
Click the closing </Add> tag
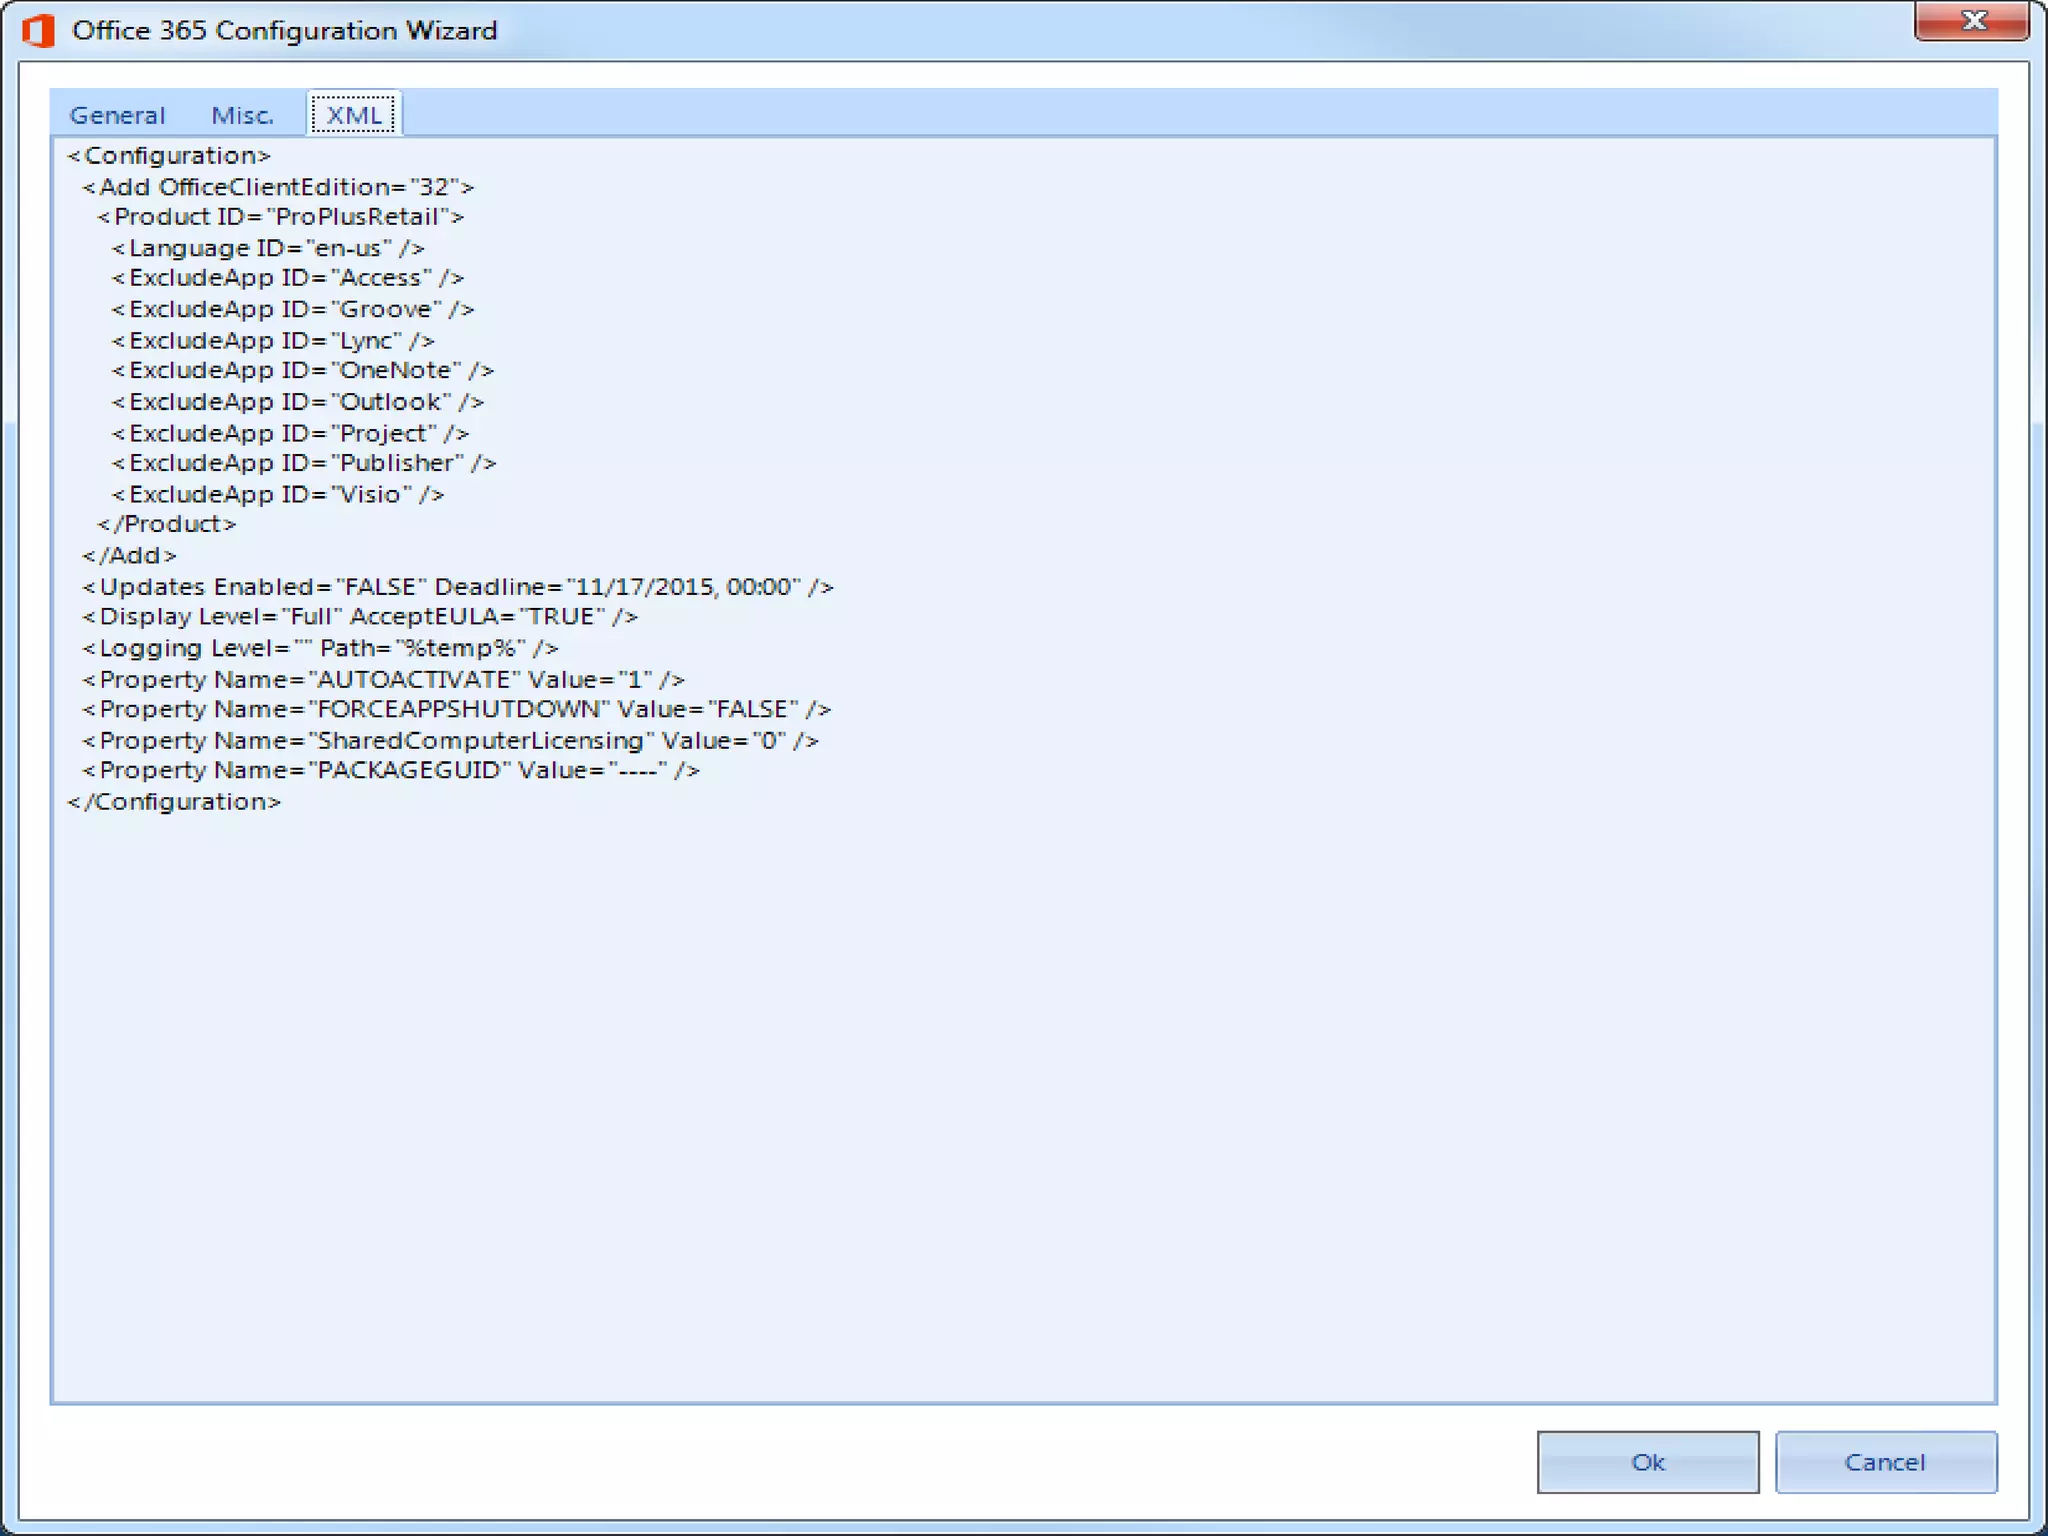[x=130, y=556]
